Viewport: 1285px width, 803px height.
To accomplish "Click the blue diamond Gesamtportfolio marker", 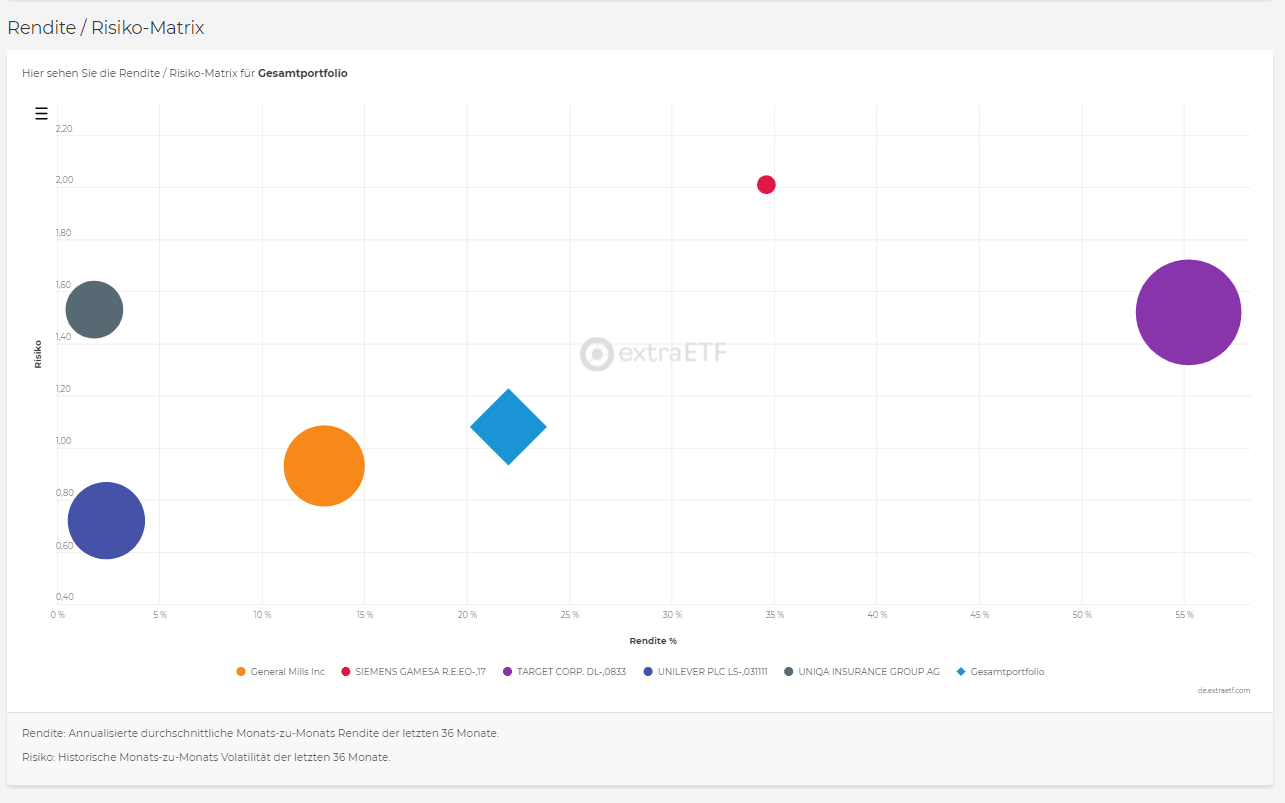I will click(x=508, y=427).
